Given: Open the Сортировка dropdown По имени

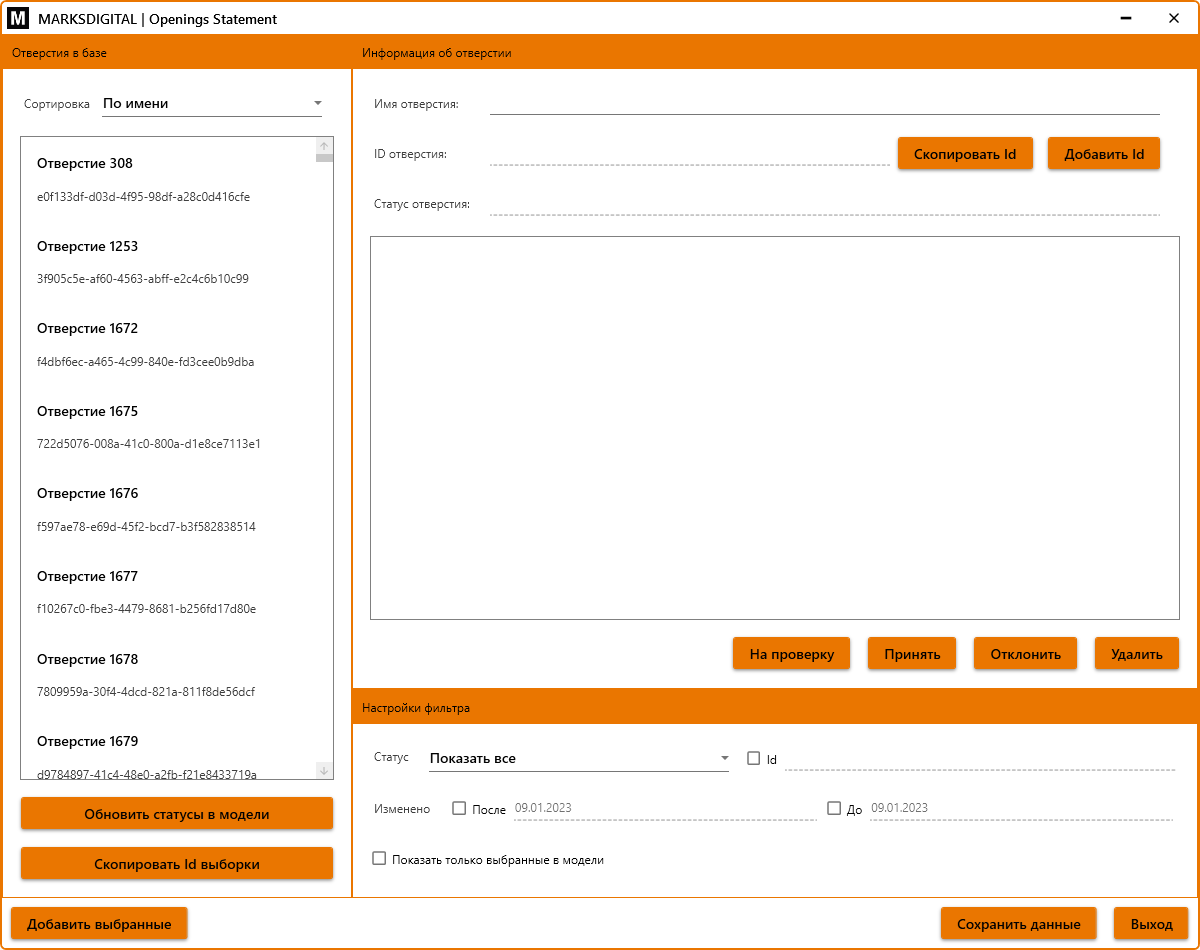Looking at the screenshot, I should (x=212, y=103).
